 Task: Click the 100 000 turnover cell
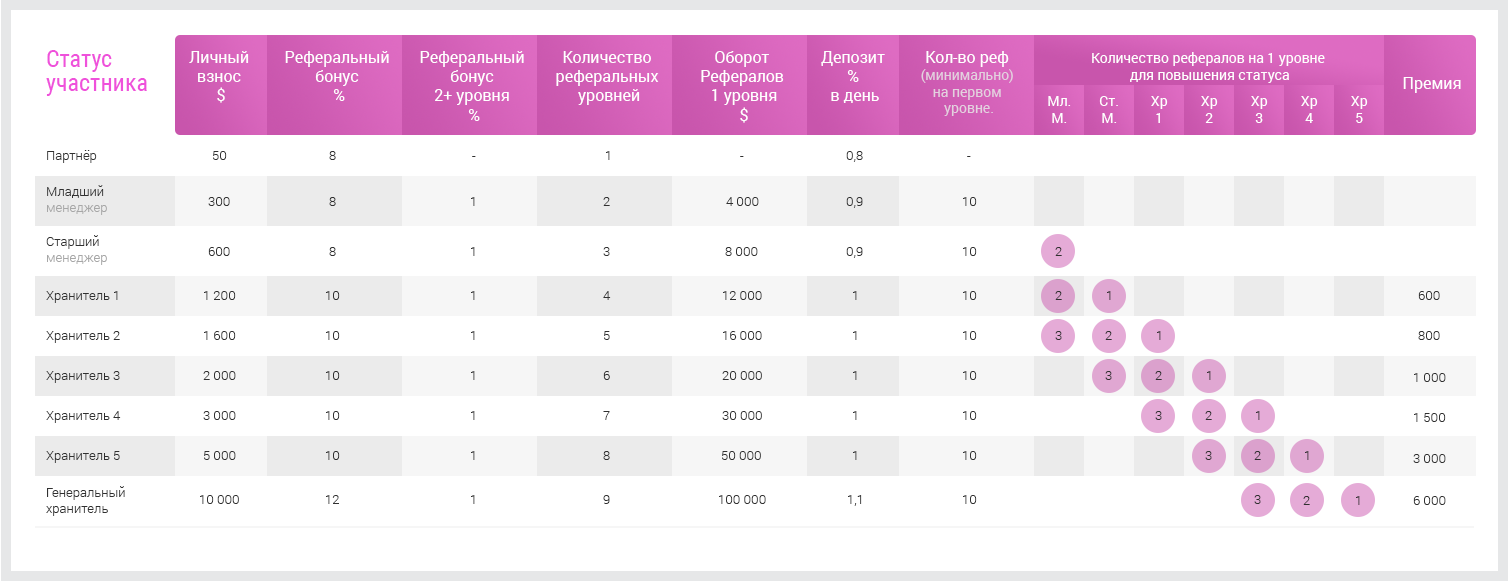coord(742,500)
